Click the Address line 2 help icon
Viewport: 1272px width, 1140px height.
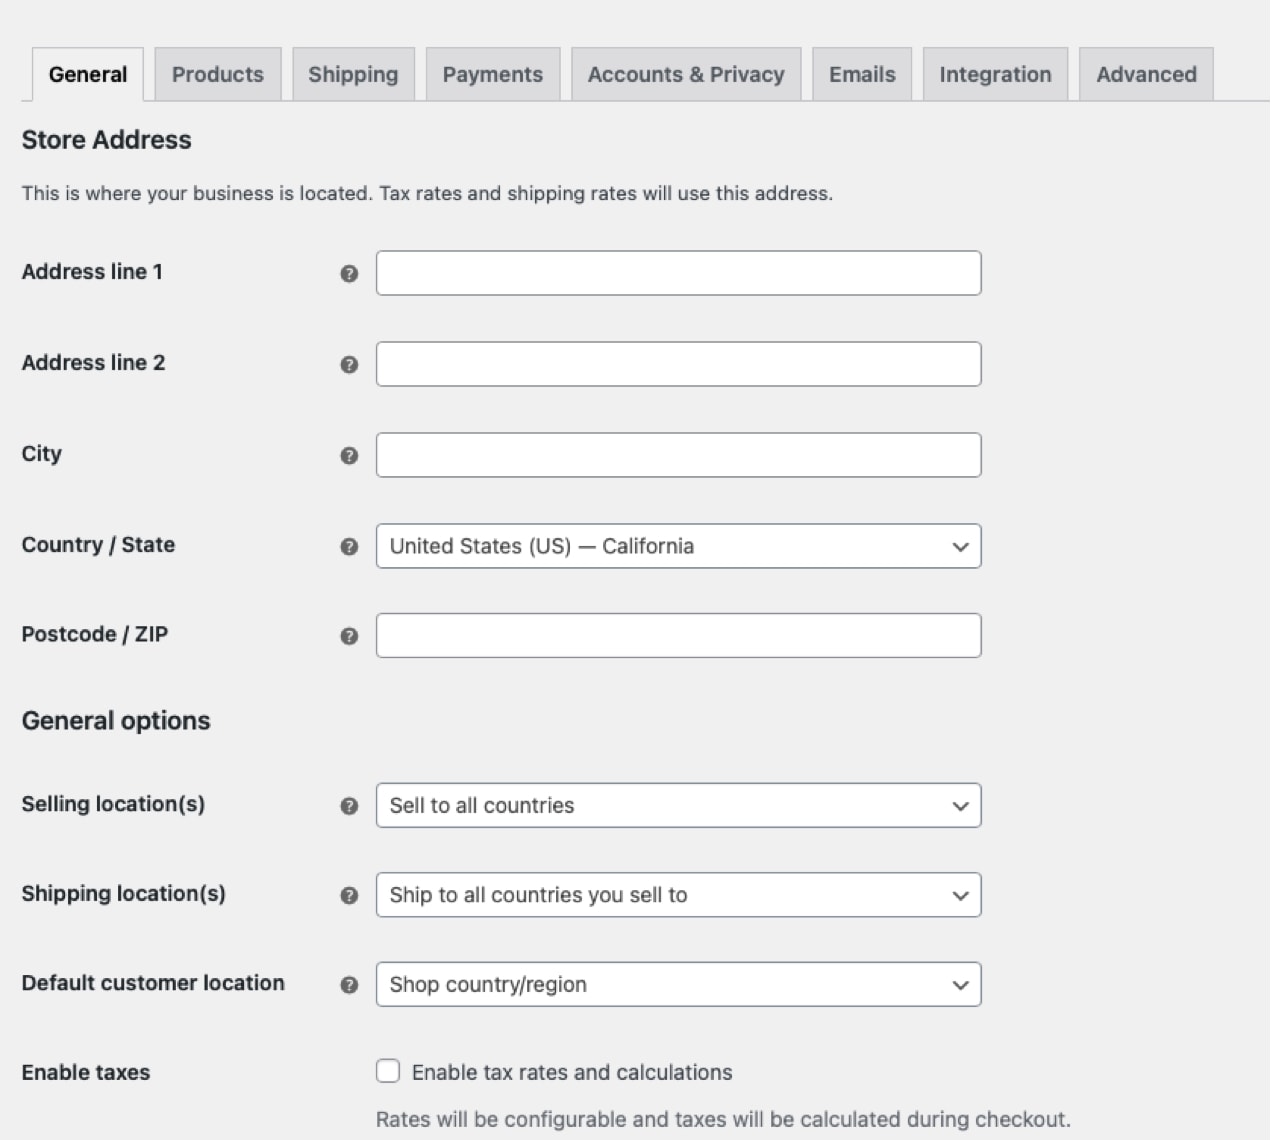click(x=348, y=365)
